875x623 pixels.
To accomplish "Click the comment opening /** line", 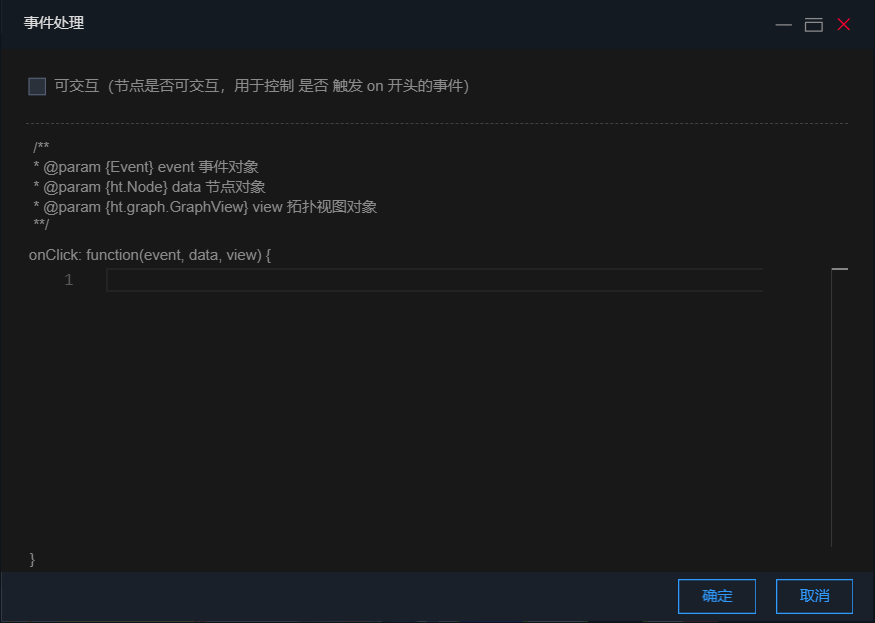I will (41, 147).
